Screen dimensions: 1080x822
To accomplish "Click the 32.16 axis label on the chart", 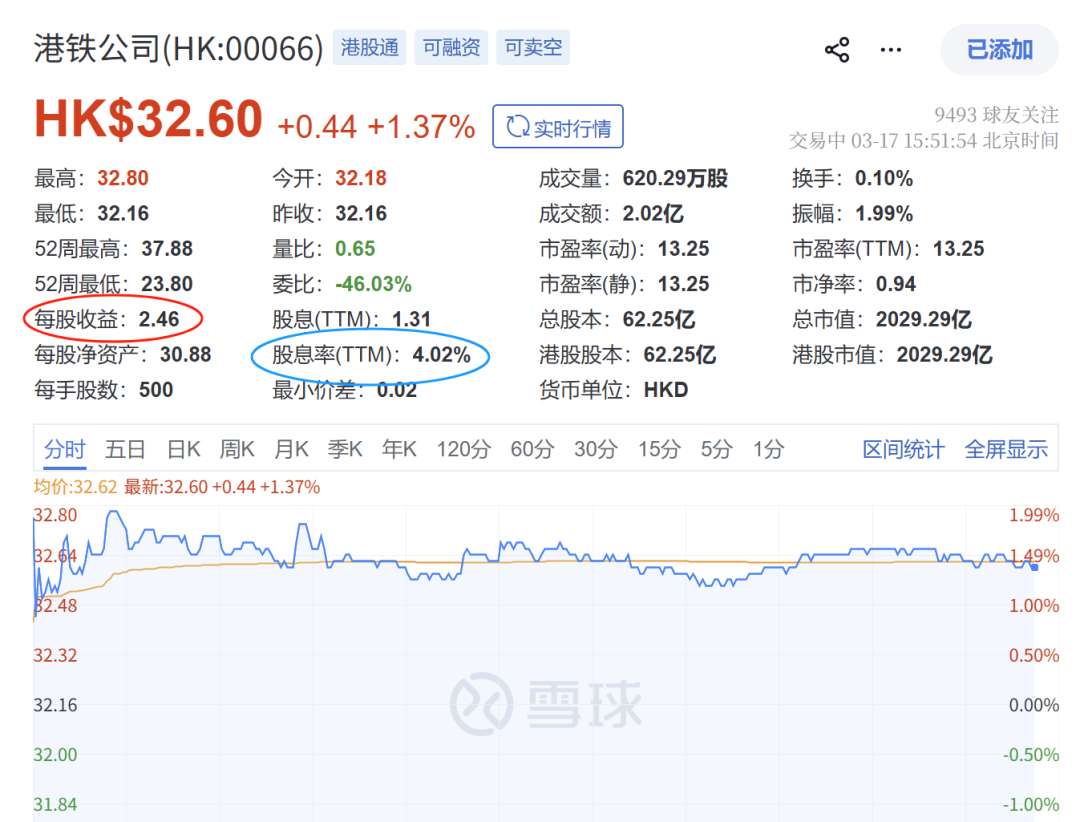I will 55,705.
